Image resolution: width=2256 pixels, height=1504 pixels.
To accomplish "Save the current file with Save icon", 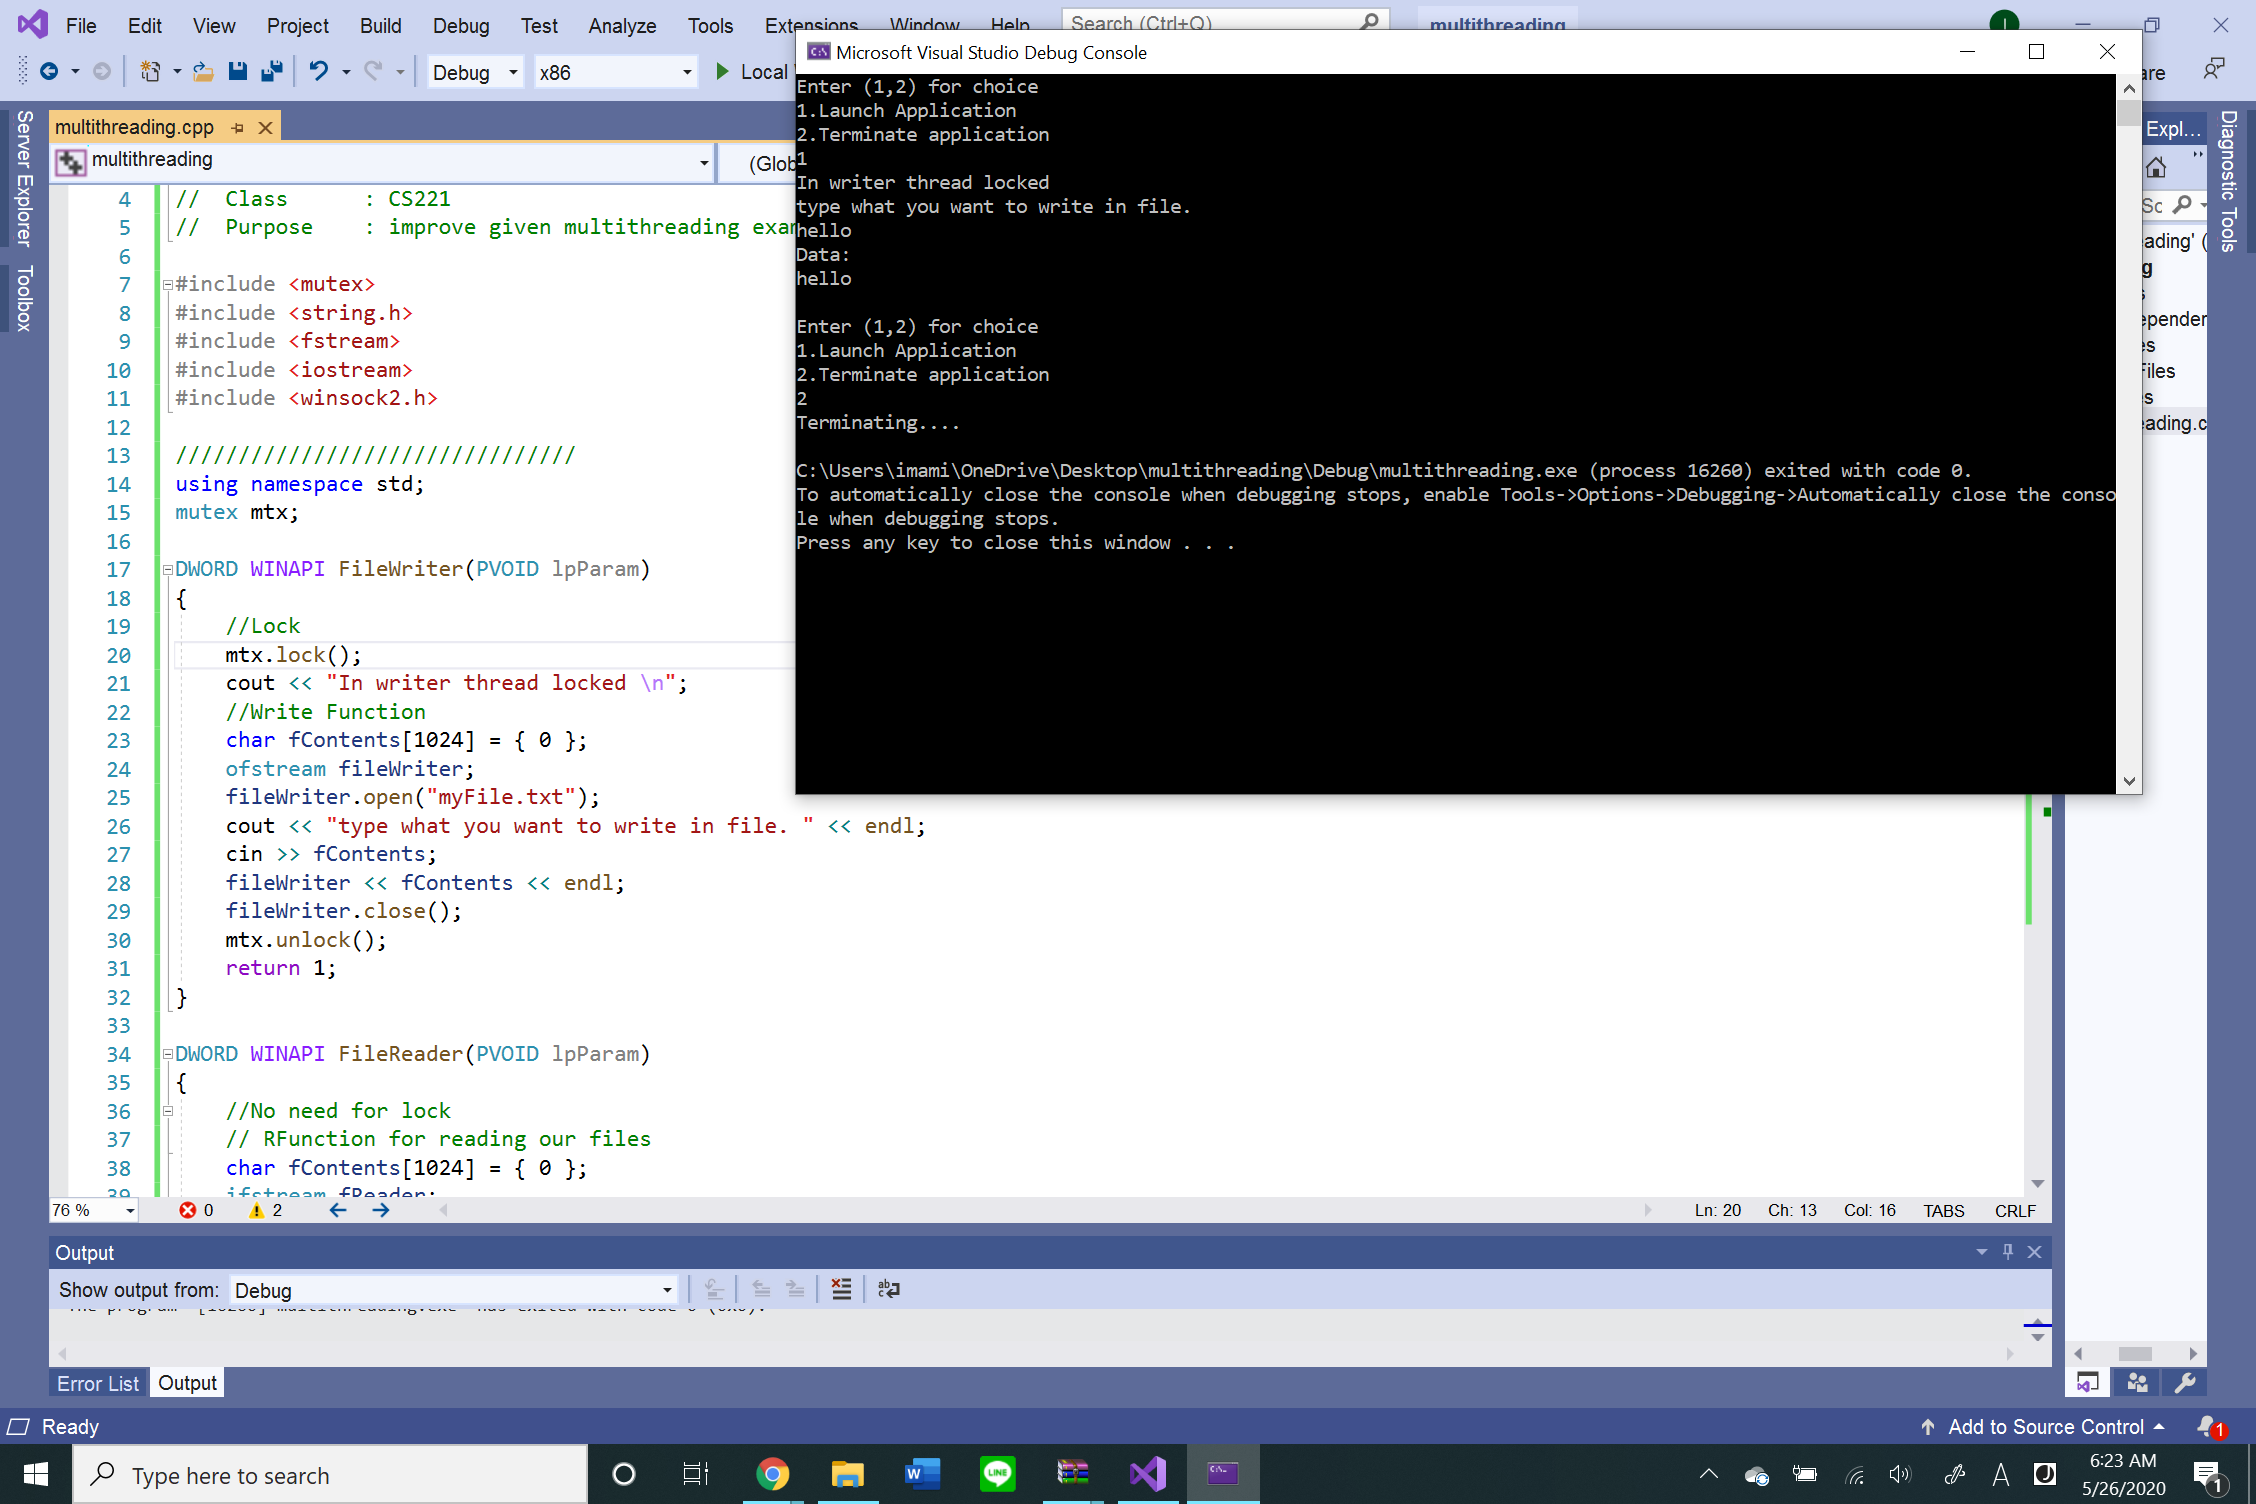I will [x=238, y=72].
